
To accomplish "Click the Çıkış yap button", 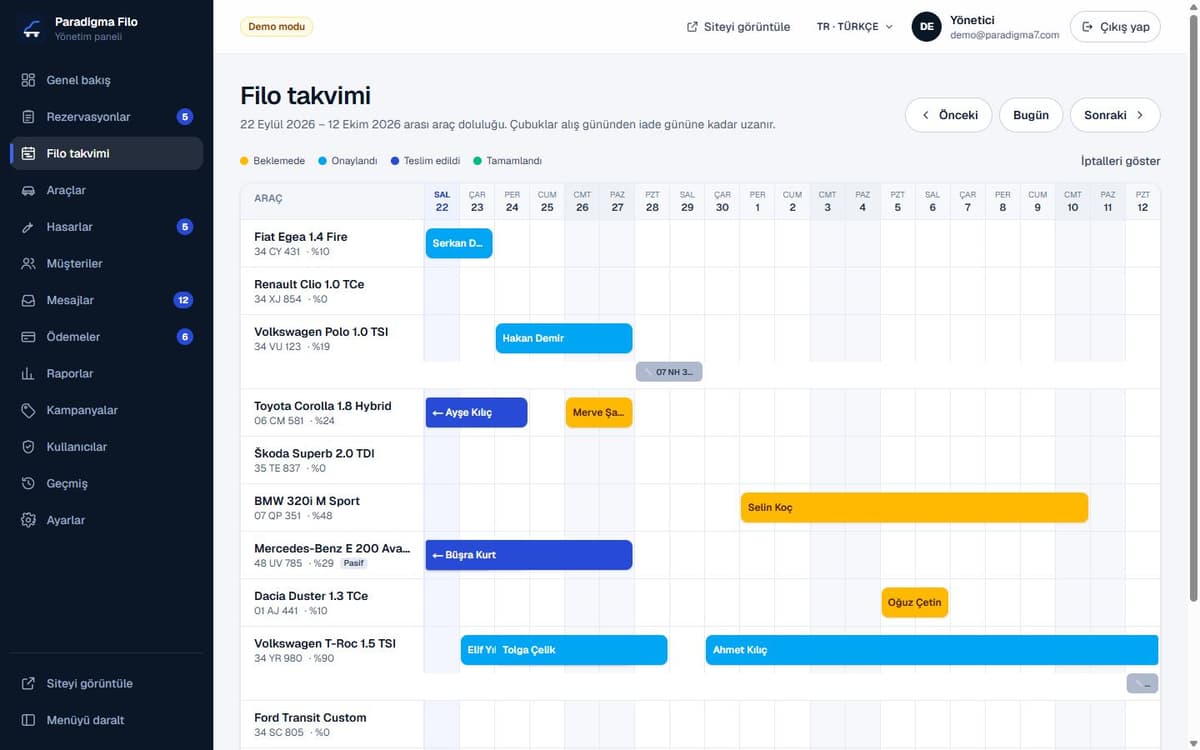I will [1115, 27].
